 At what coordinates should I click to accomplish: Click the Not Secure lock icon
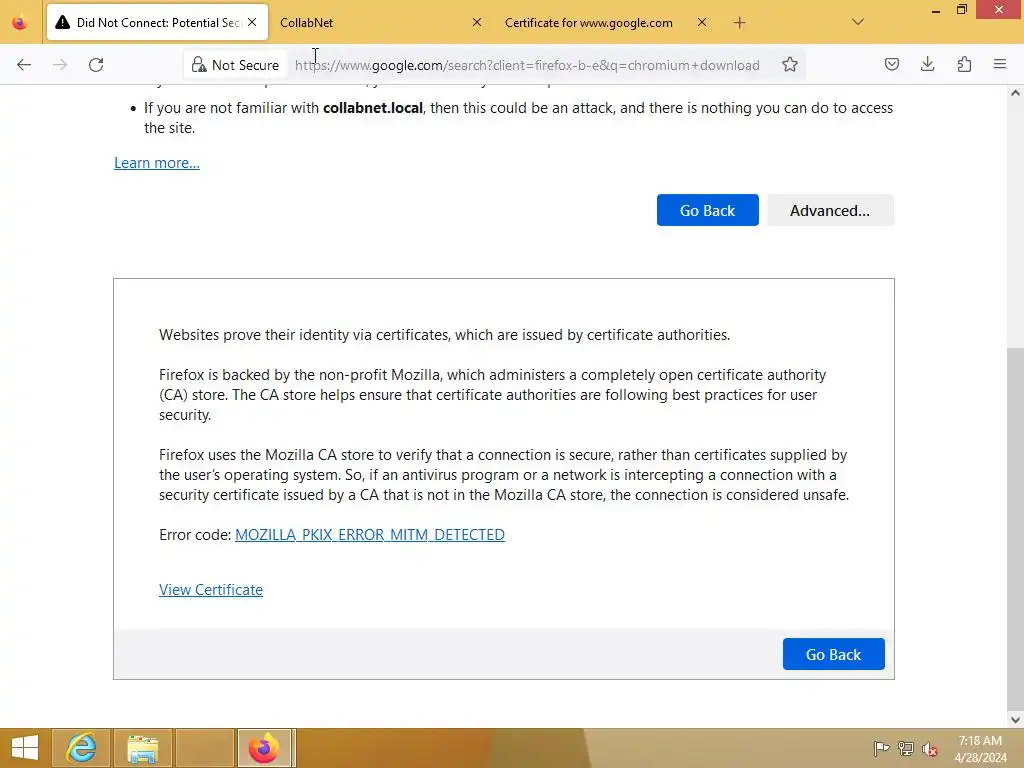point(199,65)
